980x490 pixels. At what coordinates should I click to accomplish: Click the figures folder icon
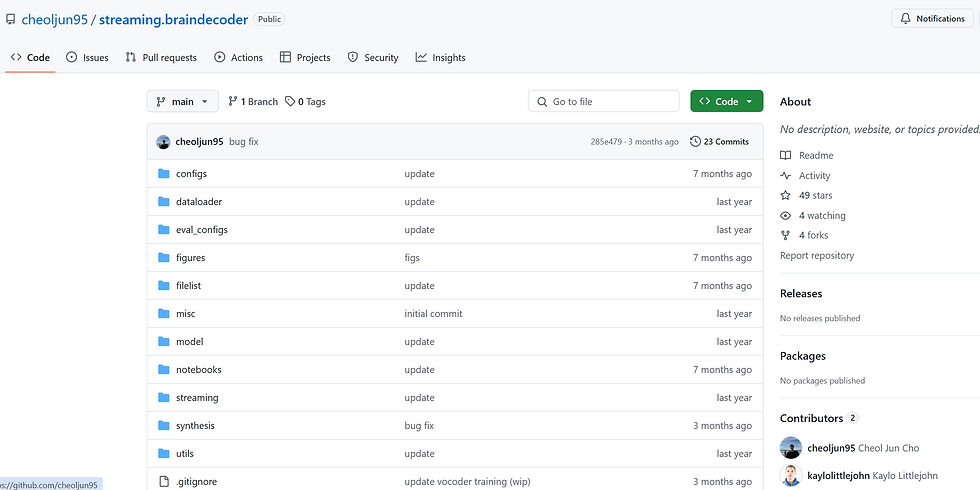(x=164, y=258)
